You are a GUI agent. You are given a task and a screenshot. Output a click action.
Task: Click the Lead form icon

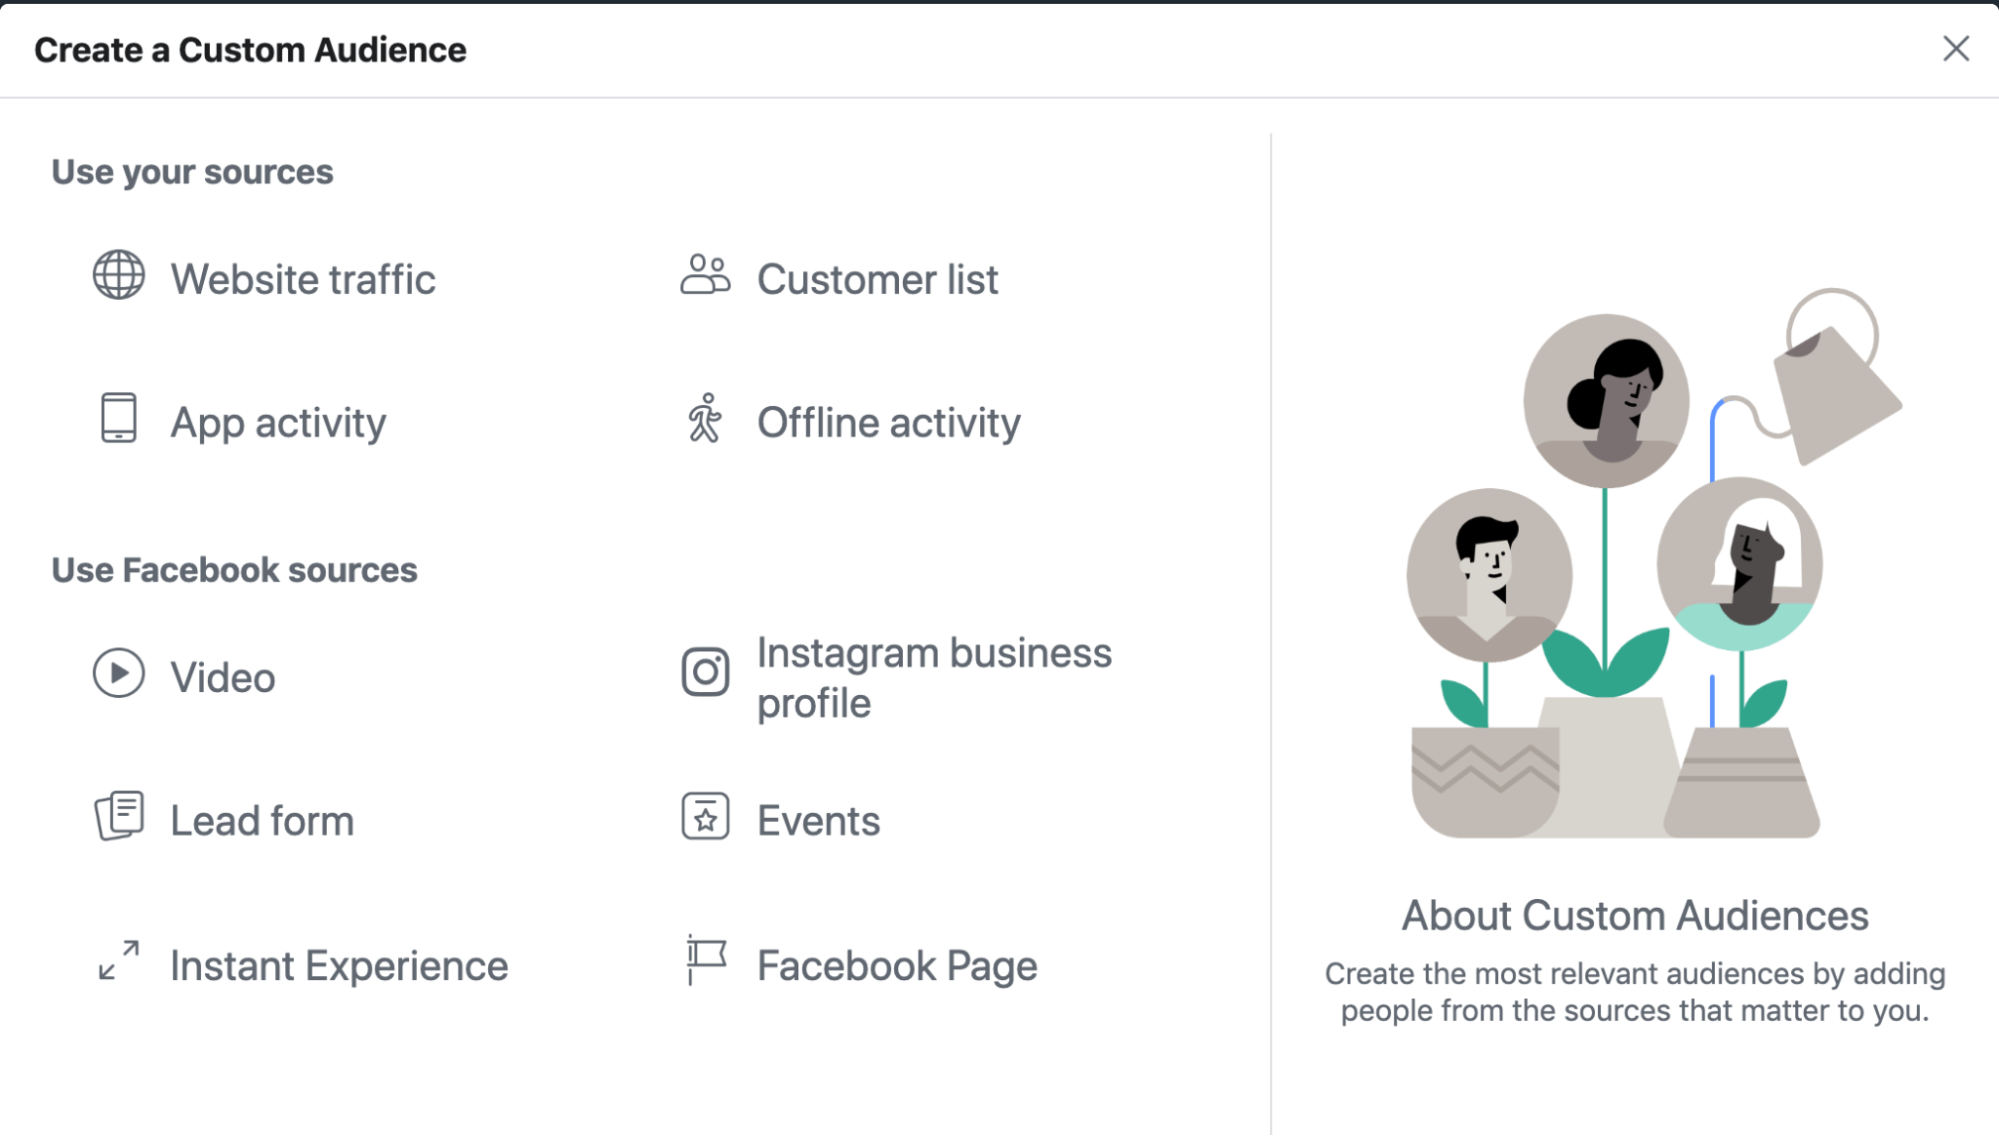pyautogui.click(x=118, y=819)
